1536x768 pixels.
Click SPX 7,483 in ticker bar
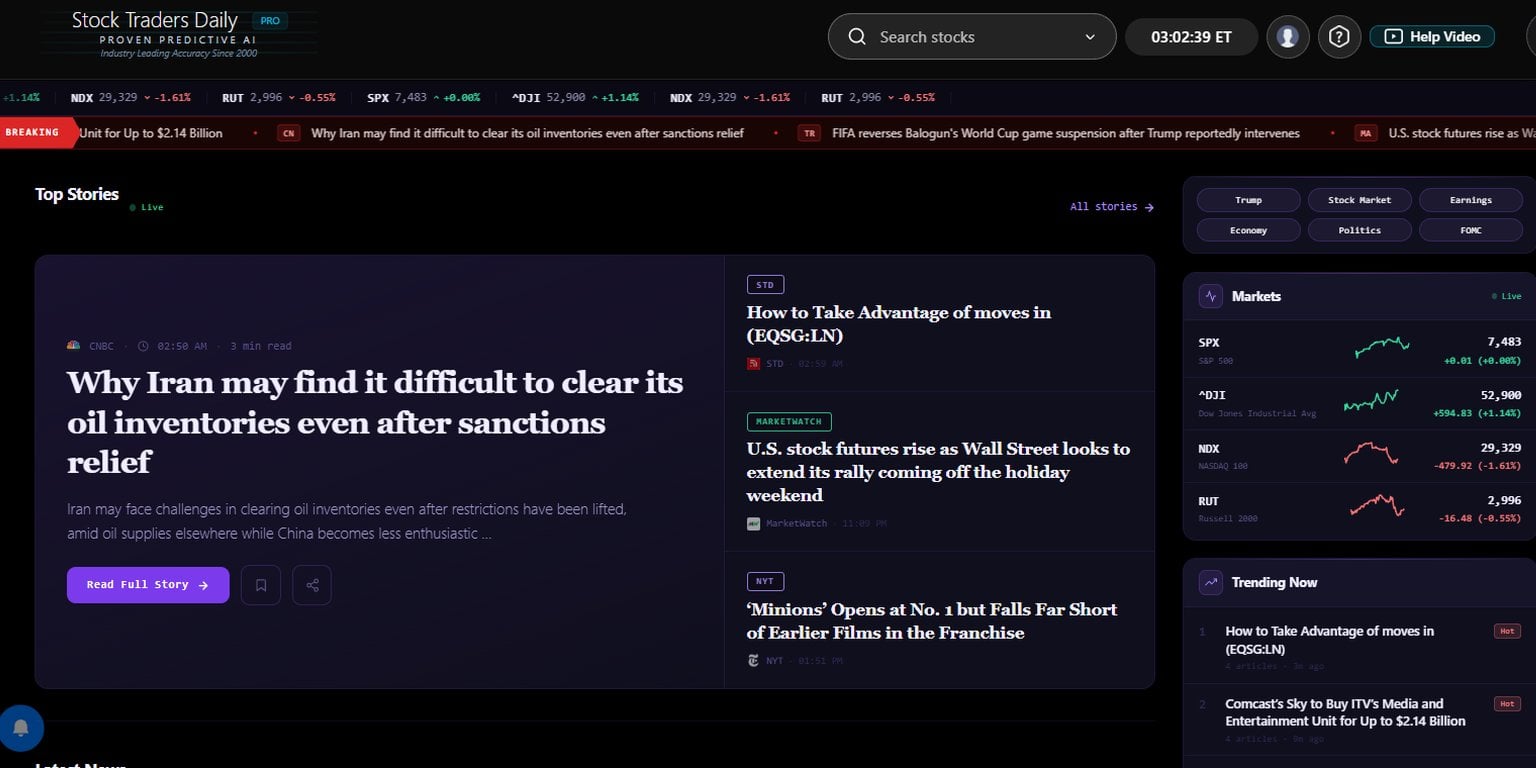[x=423, y=98]
